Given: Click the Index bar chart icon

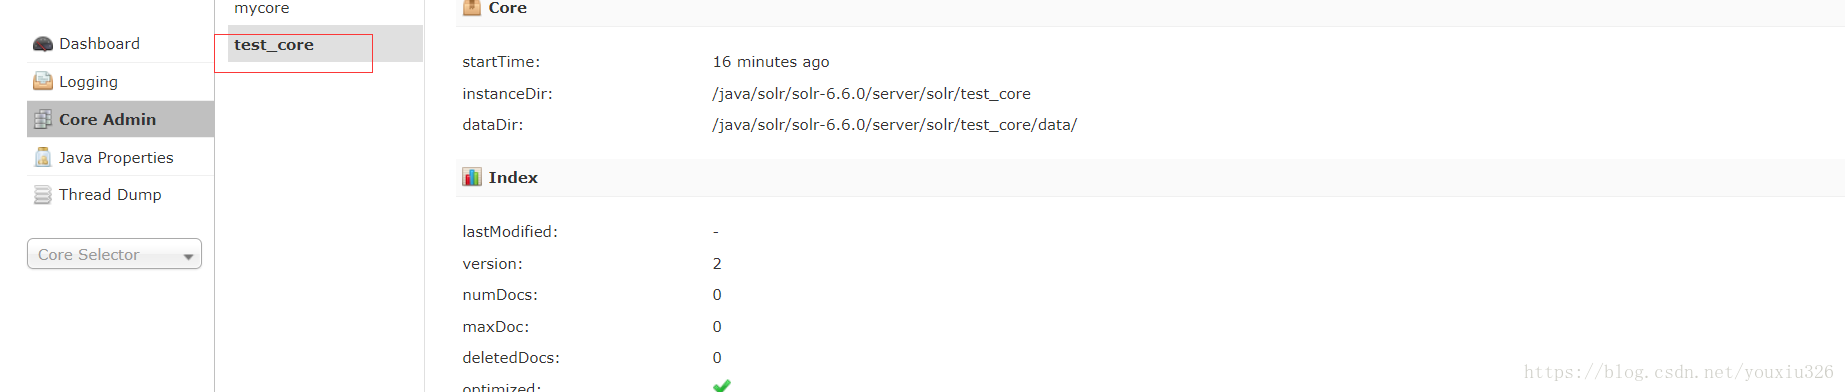Looking at the screenshot, I should tap(472, 177).
